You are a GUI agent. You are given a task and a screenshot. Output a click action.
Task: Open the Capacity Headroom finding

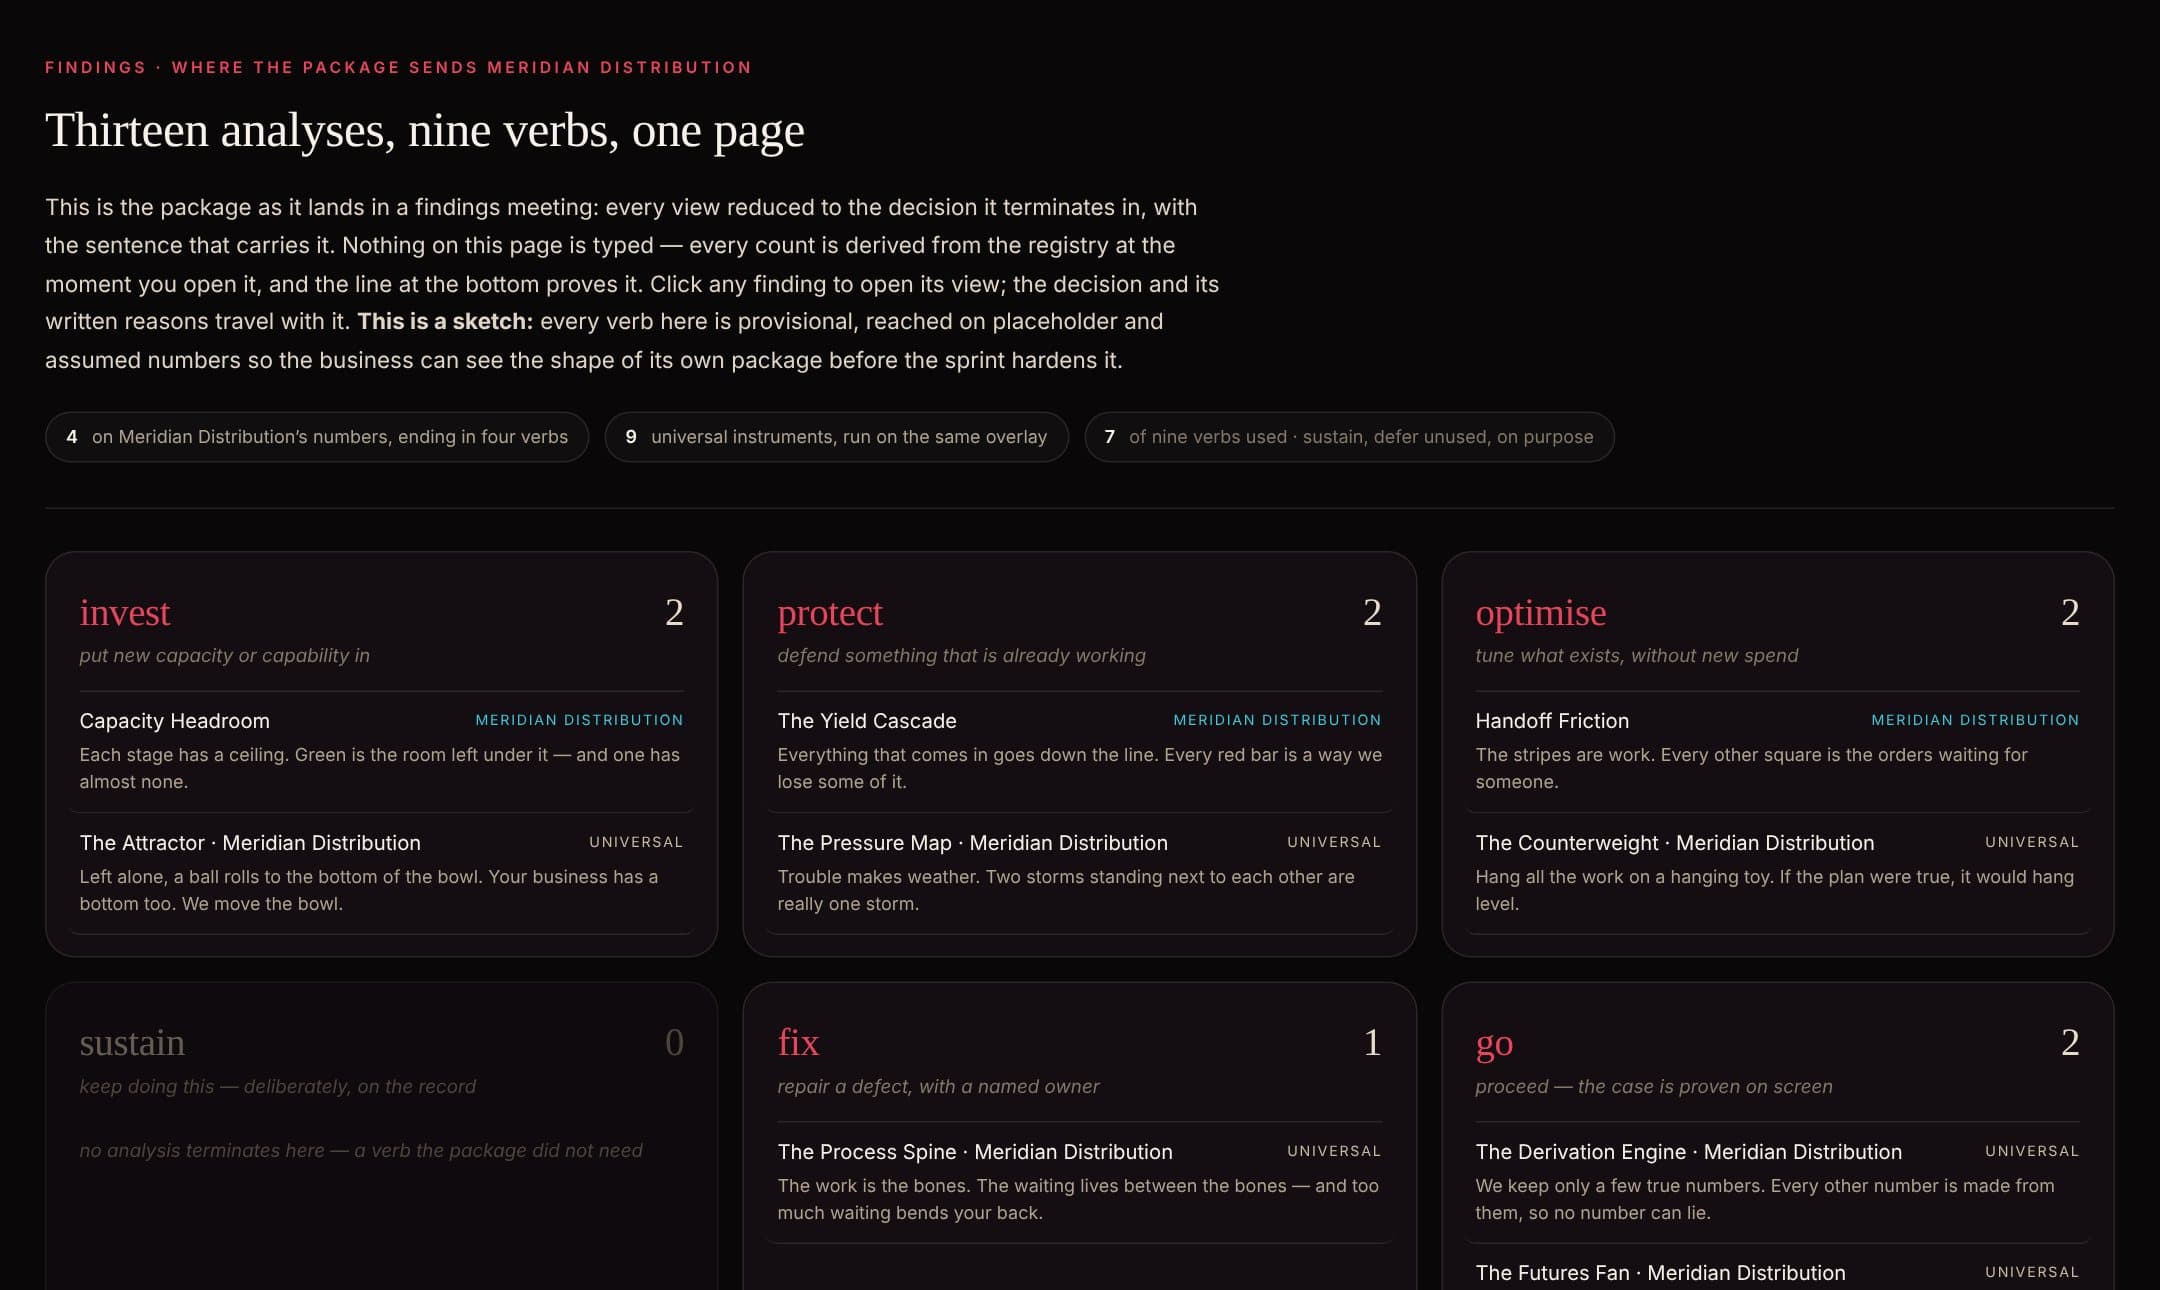[x=381, y=751]
